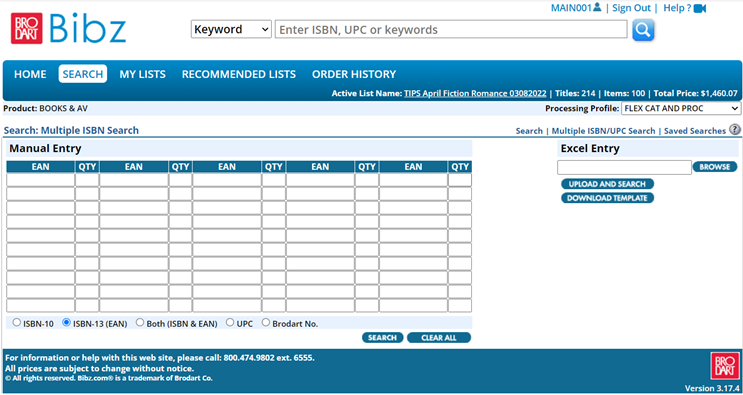Click the last EAN field in the last row
The width and height of the screenshot is (743, 395).
[x=413, y=305]
